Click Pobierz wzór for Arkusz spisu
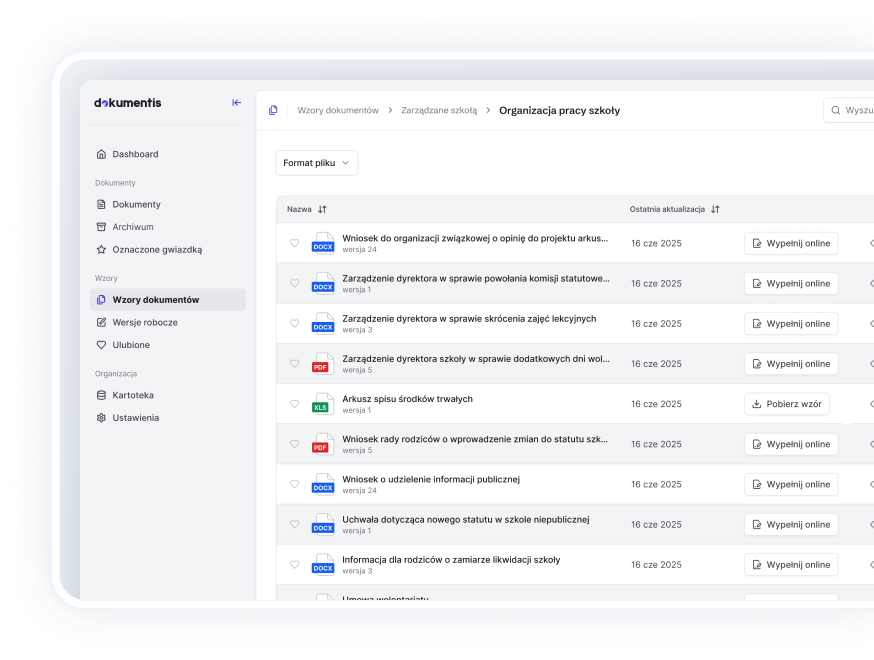874x660 pixels. tap(786, 404)
